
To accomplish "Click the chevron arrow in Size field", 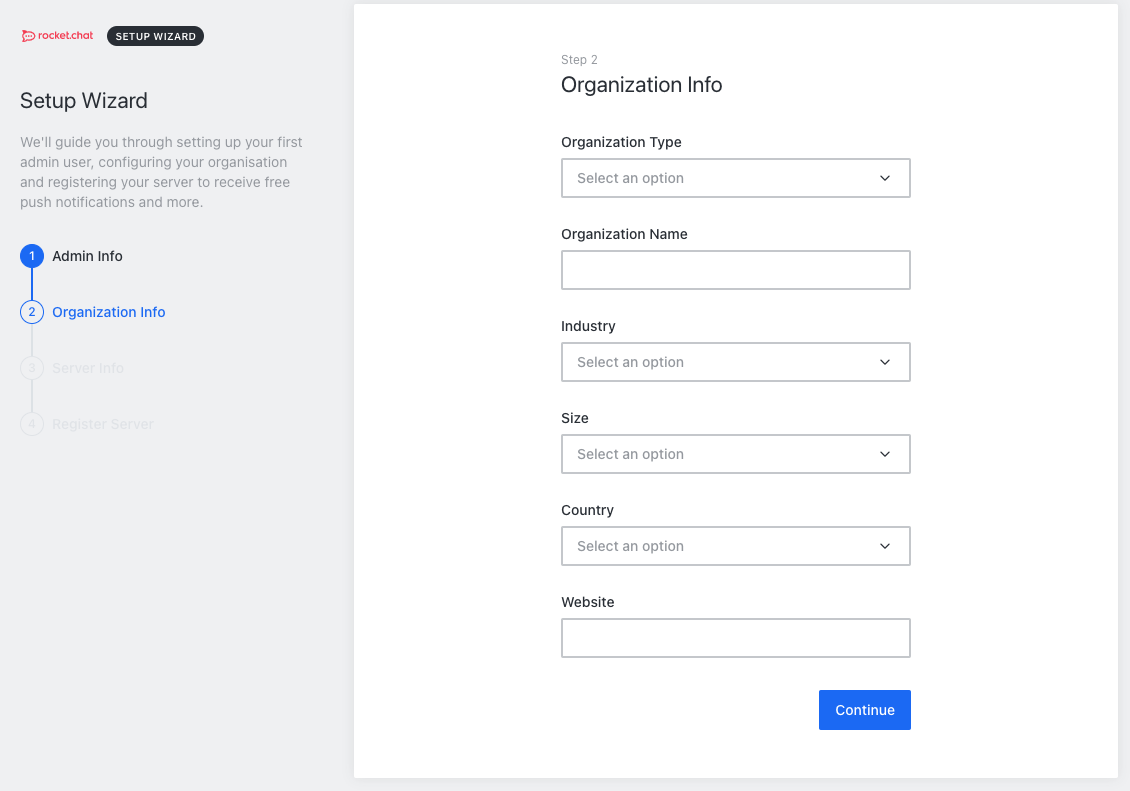I will pyautogui.click(x=885, y=454).
